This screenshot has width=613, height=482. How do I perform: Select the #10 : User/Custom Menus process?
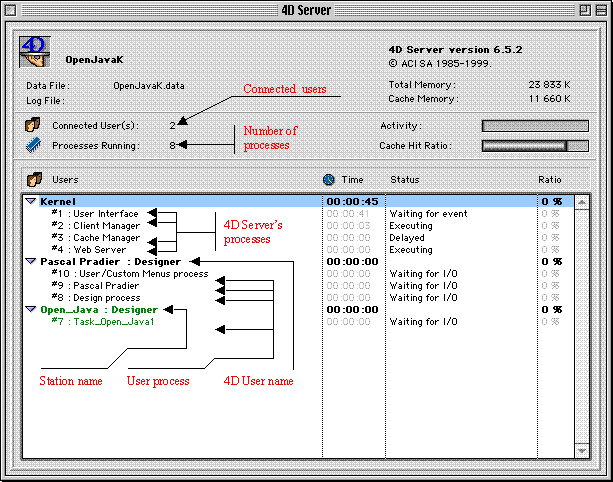click(129, 274)
